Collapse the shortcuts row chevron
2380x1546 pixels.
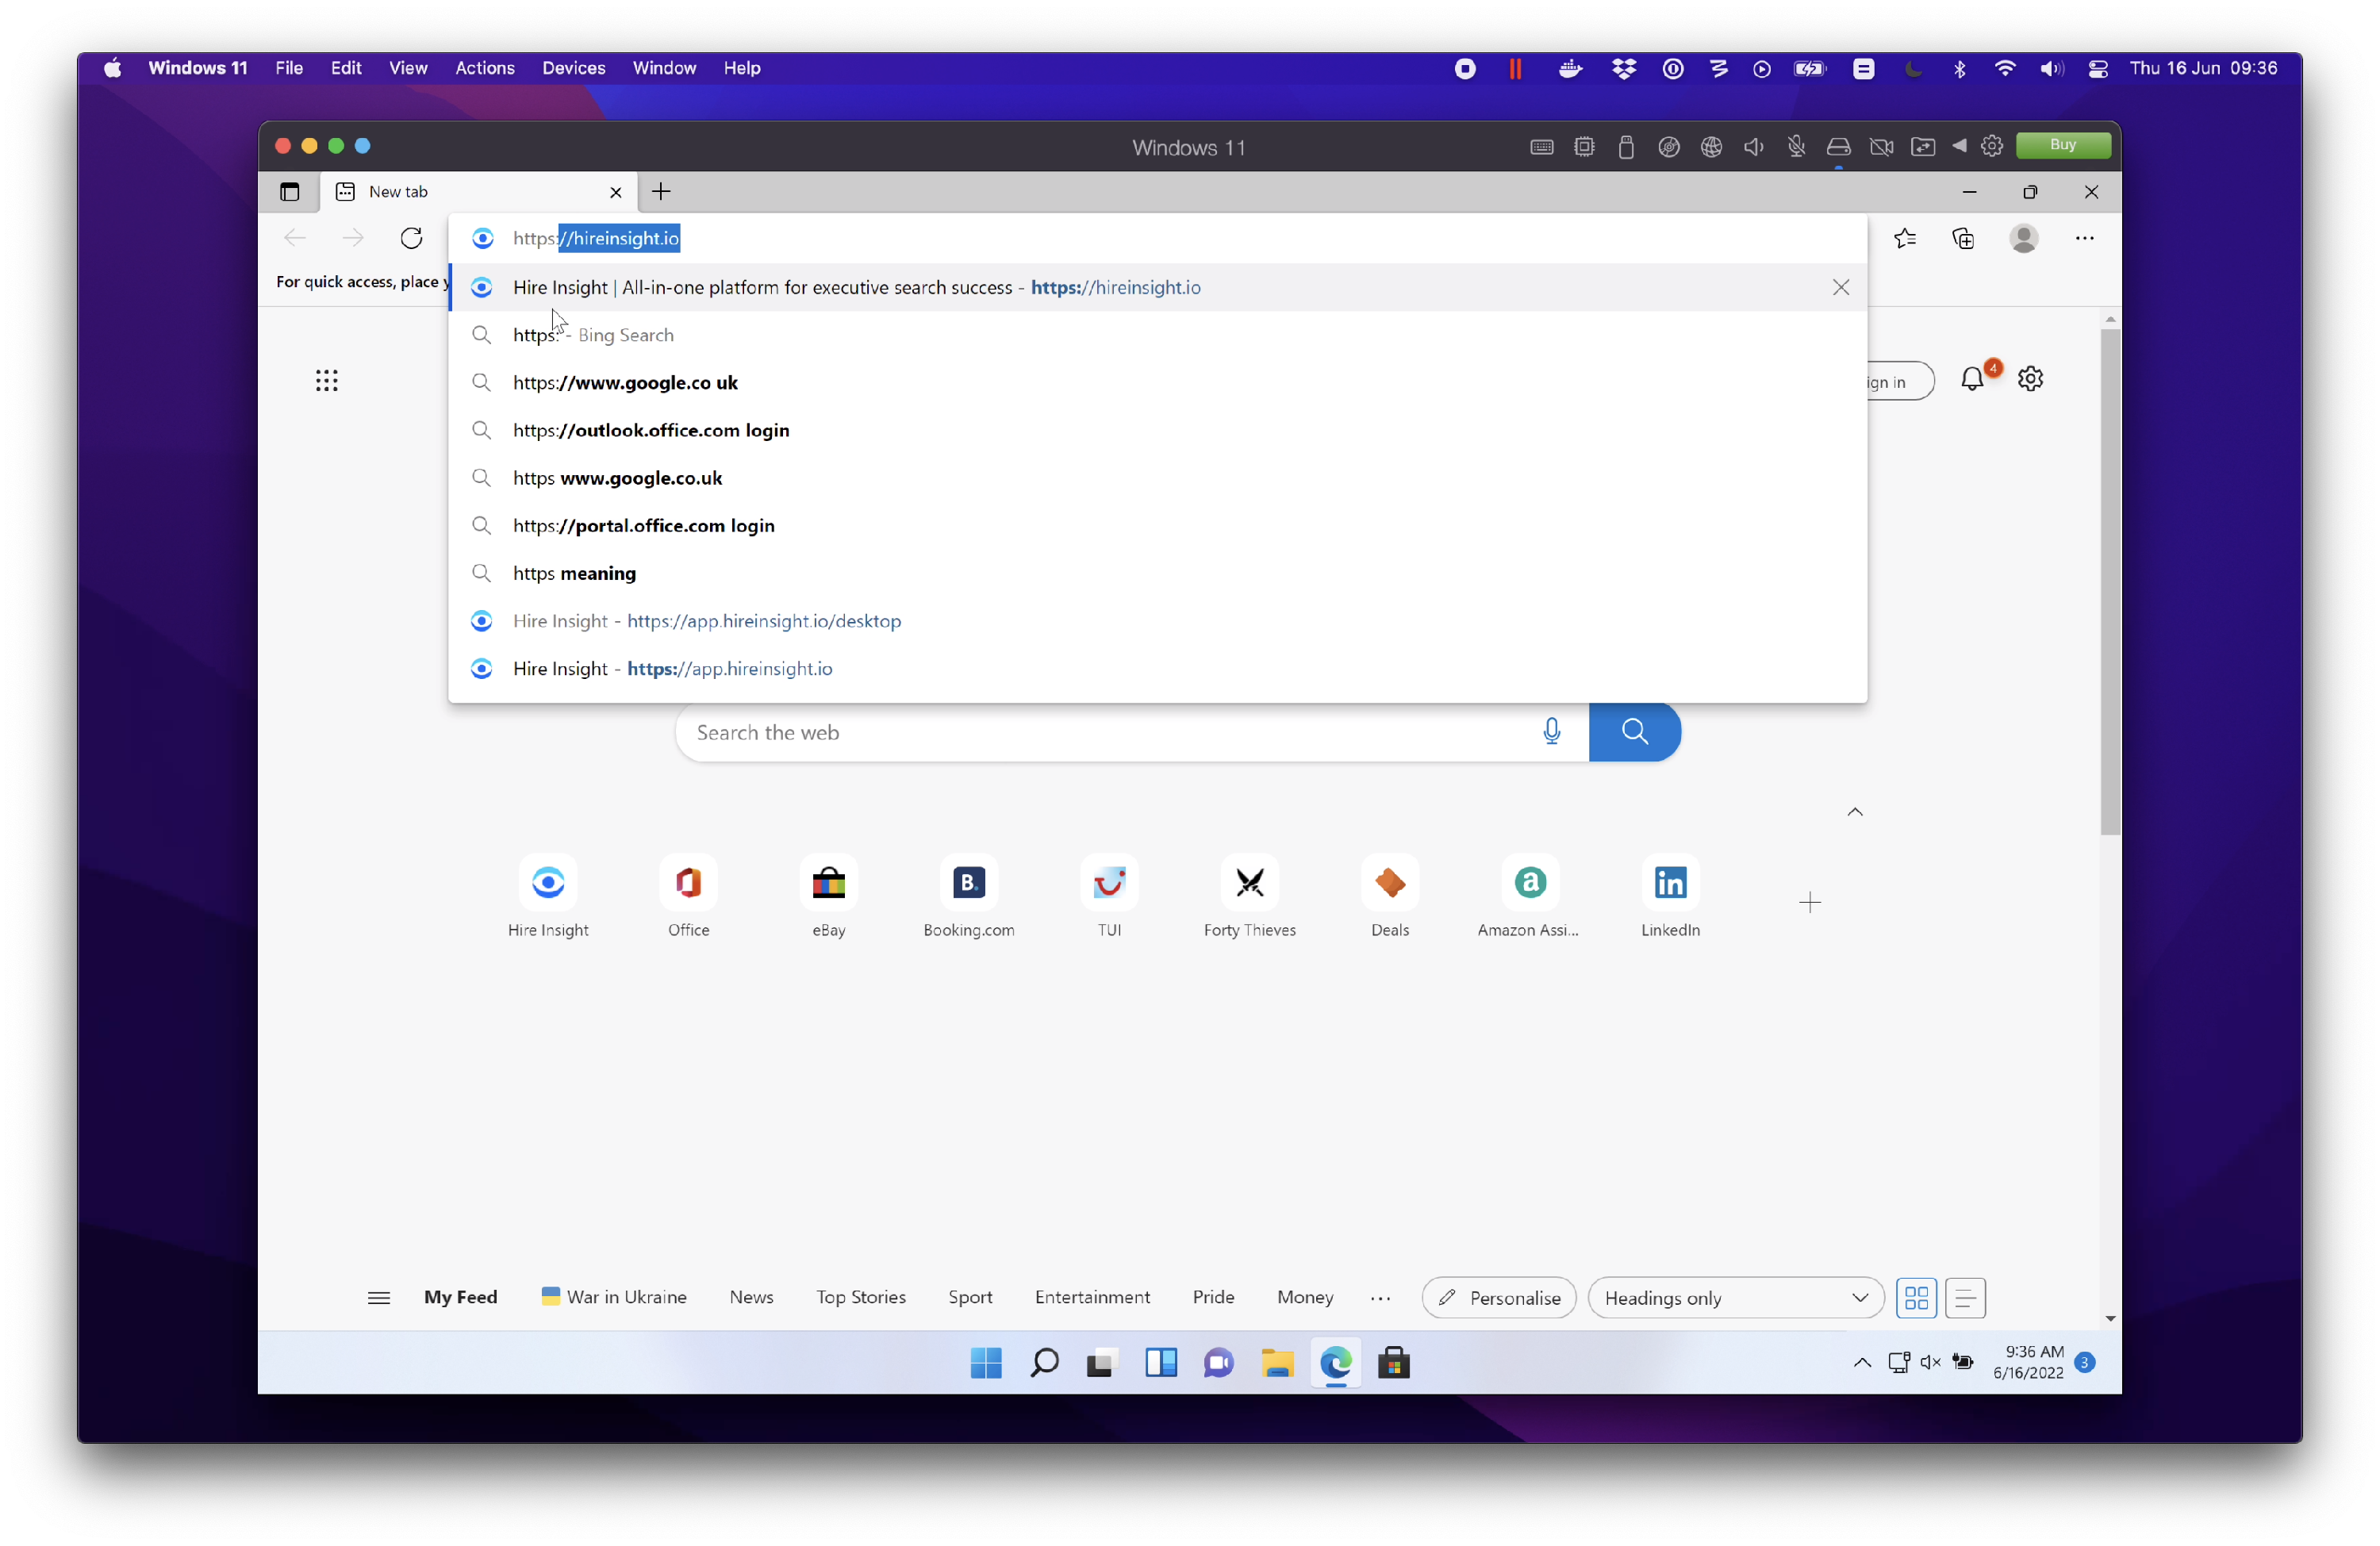coord(1855,812)
